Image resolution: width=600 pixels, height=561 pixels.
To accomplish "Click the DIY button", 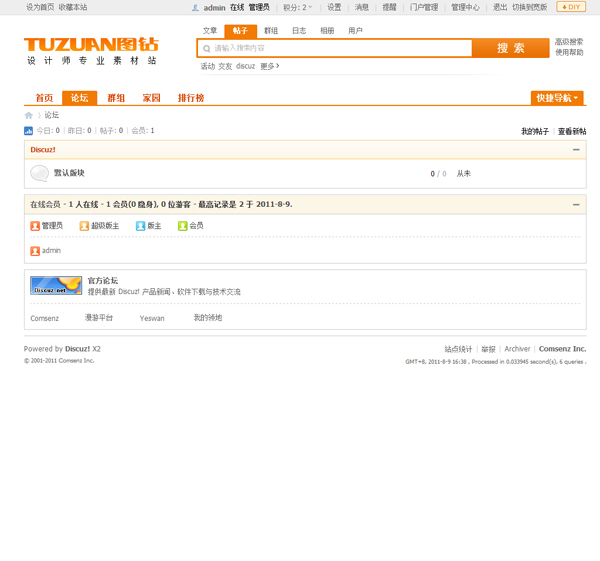I will coord(571,7).
